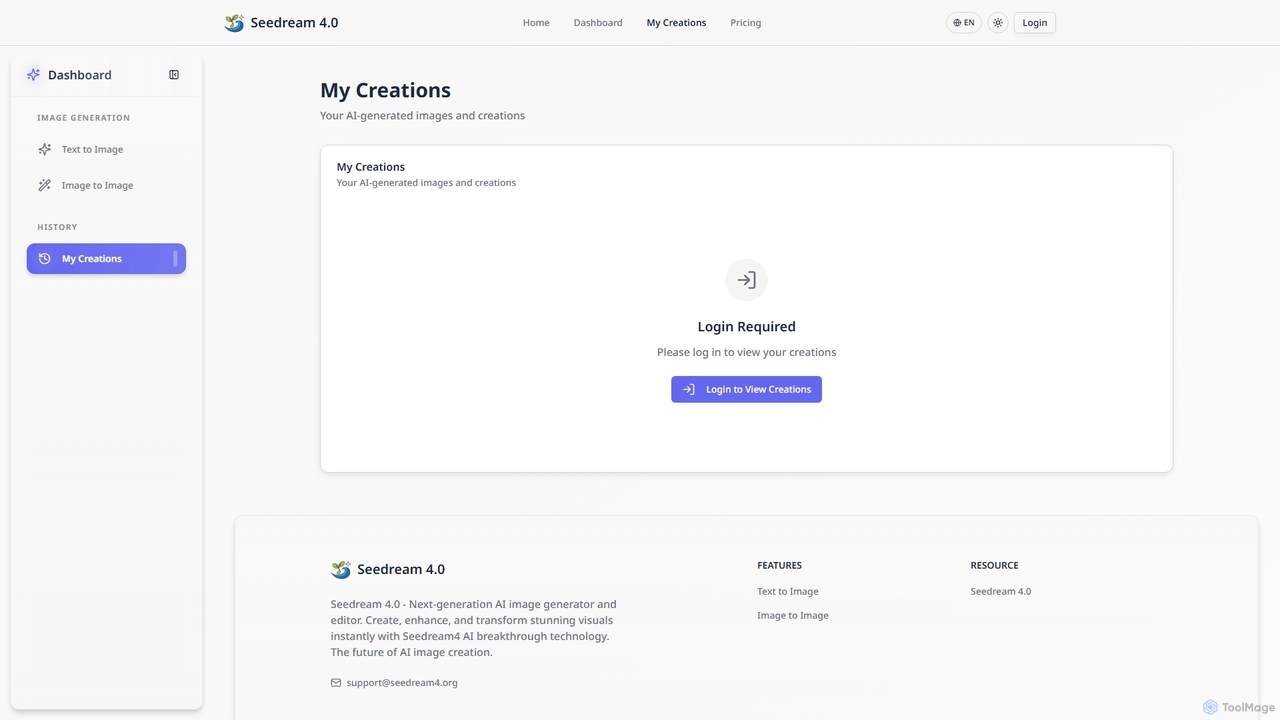Select My Creations sidebar item

pyautogui.click(x=106, y=258)
